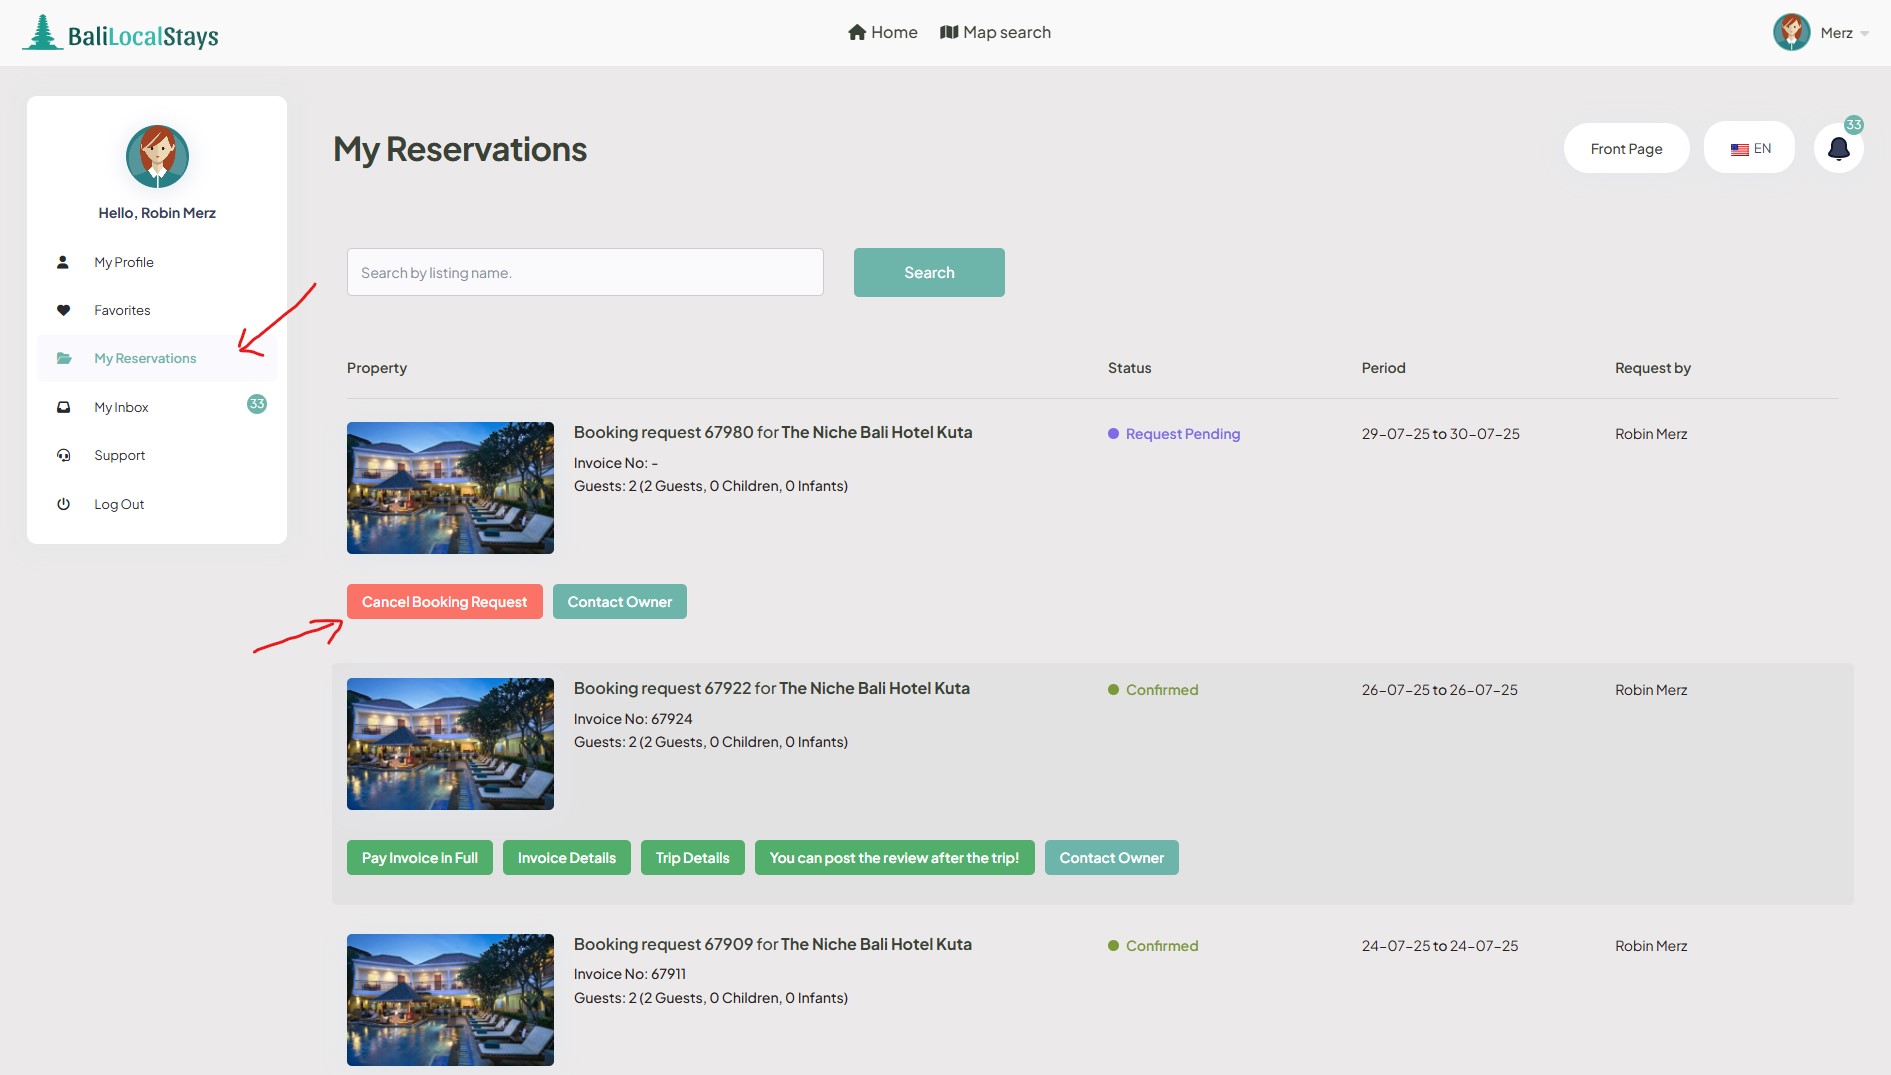
Task: Click Request Pending status label
Action: 1182,434
